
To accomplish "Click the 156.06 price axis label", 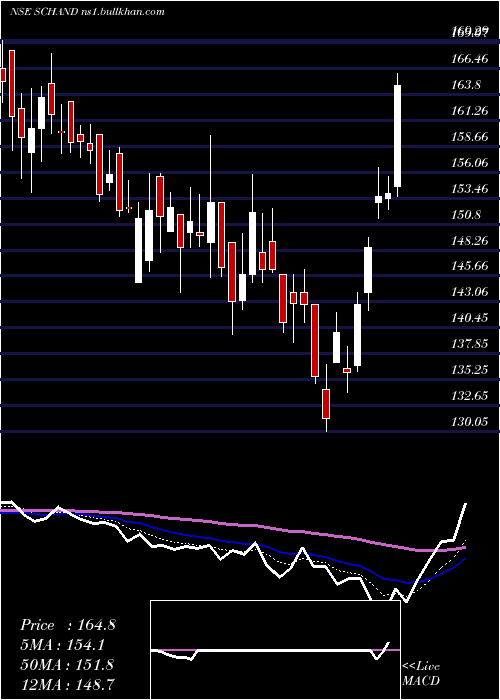I will [469, 162].
